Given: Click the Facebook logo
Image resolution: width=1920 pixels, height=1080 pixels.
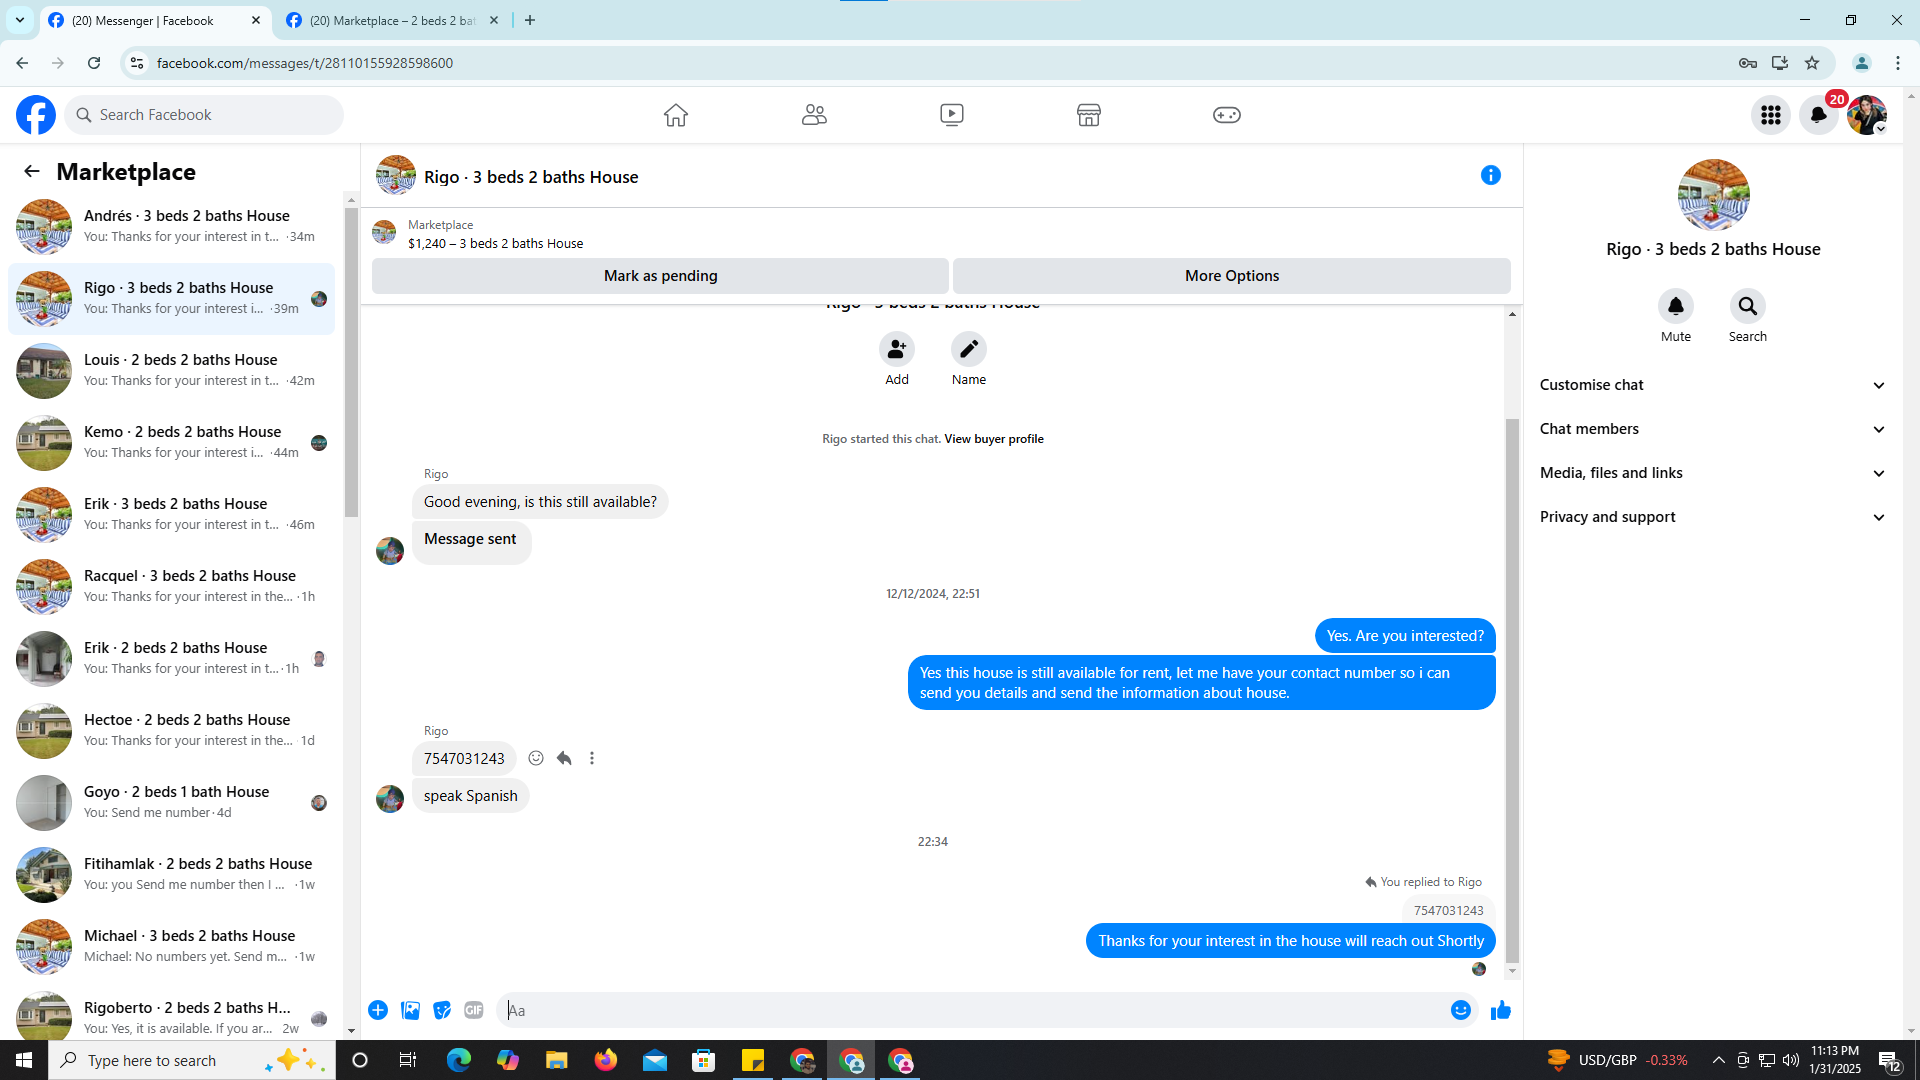Looking at the screenshot, I should 36,115.
